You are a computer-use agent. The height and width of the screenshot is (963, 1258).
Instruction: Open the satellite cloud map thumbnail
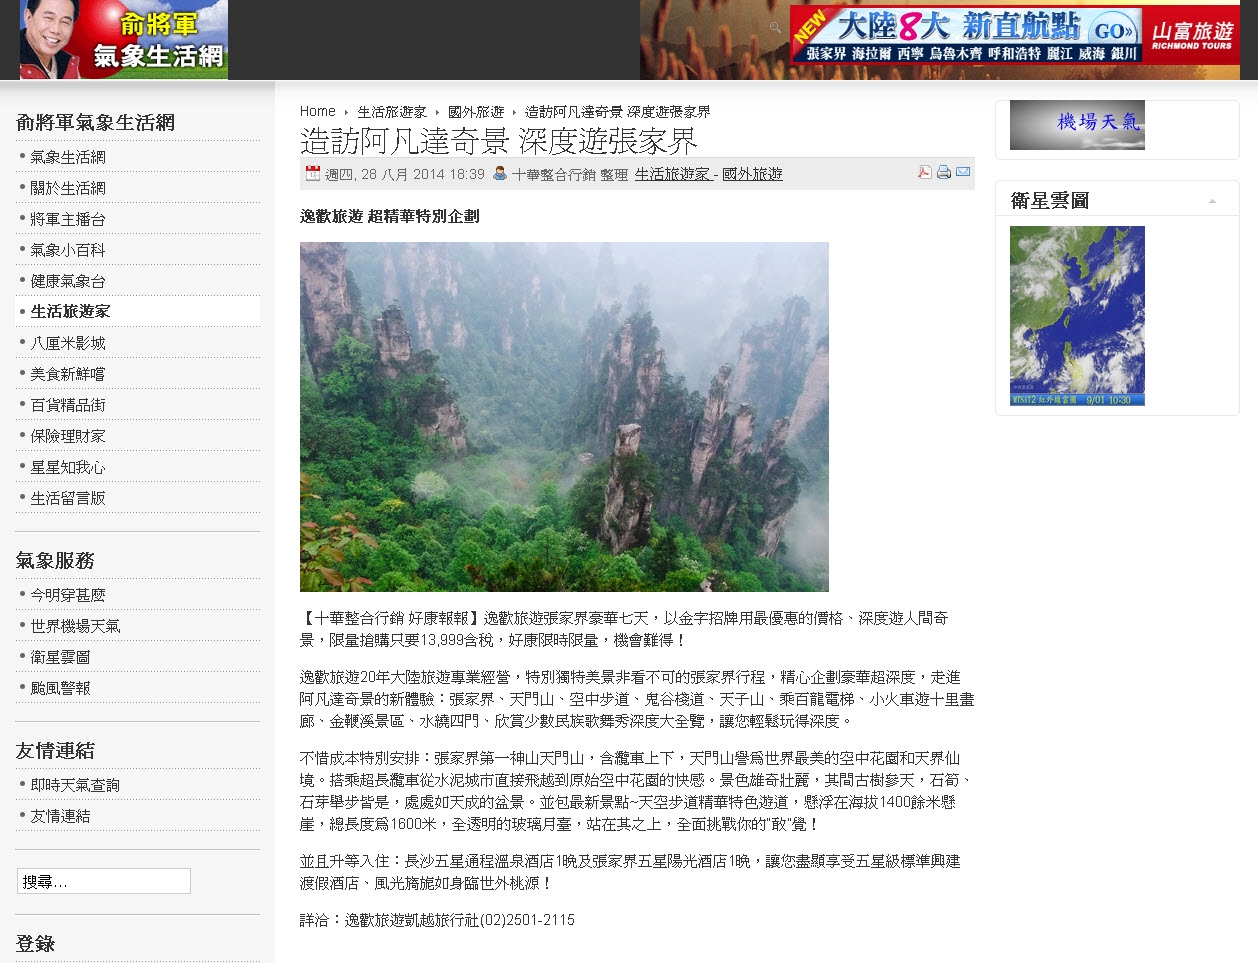click(1077, 315)
